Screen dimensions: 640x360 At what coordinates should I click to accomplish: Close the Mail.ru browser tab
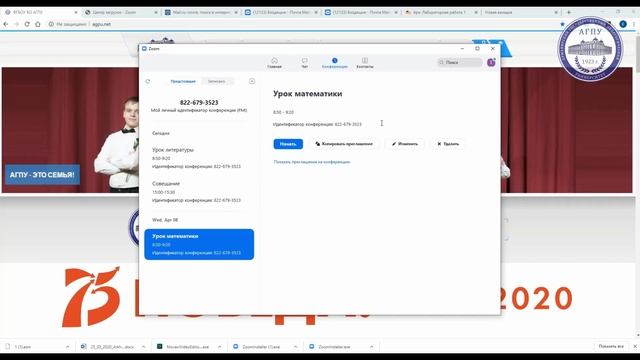click(236, 13)
